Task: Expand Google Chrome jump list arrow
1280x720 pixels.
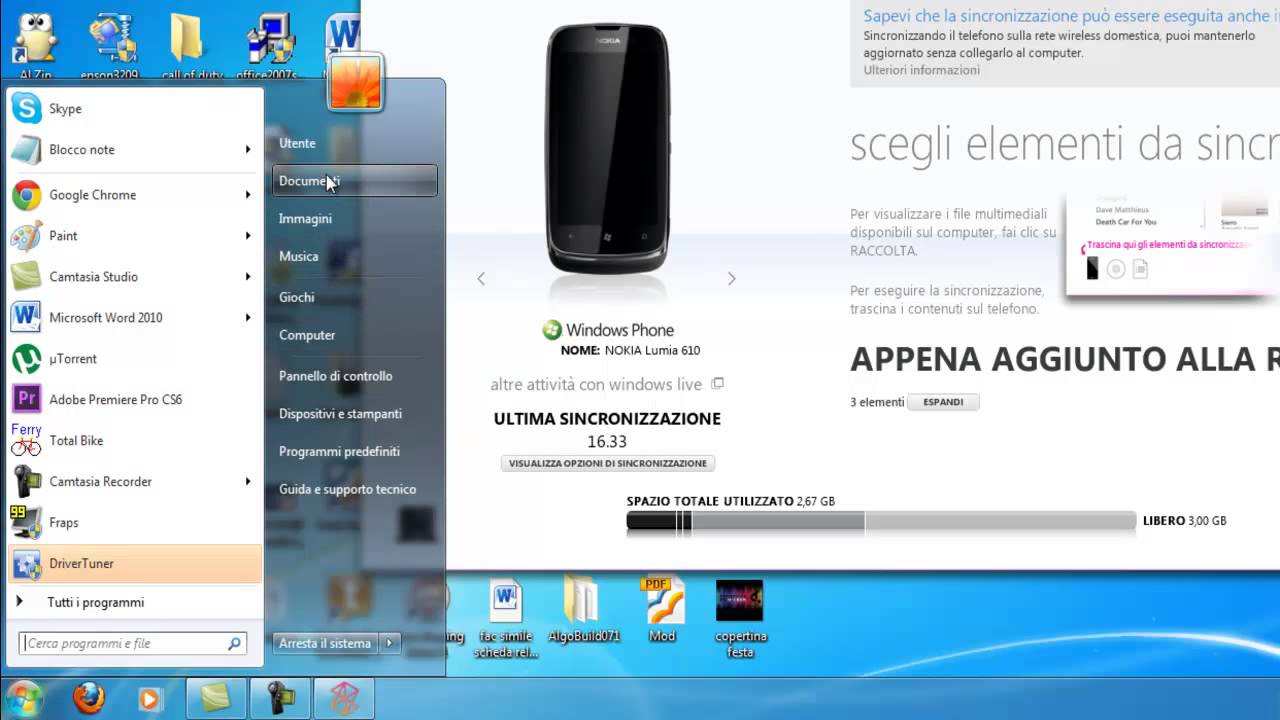Action: coord(247,195)
